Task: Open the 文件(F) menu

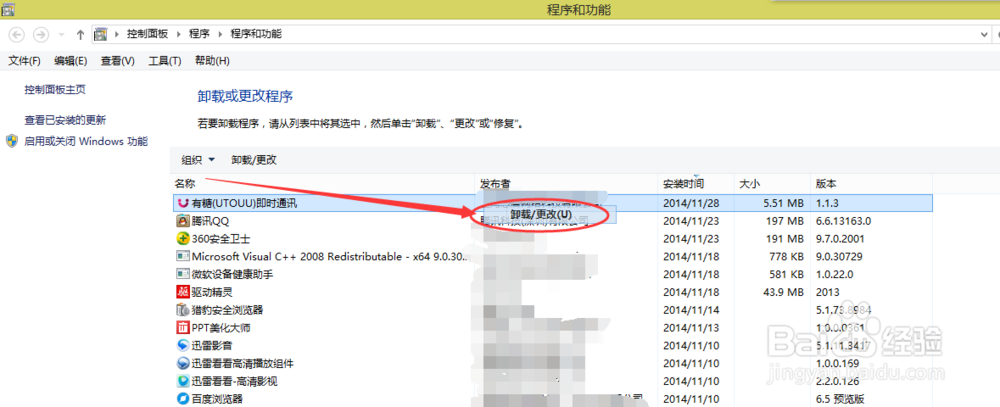Action: pos(24,61)
